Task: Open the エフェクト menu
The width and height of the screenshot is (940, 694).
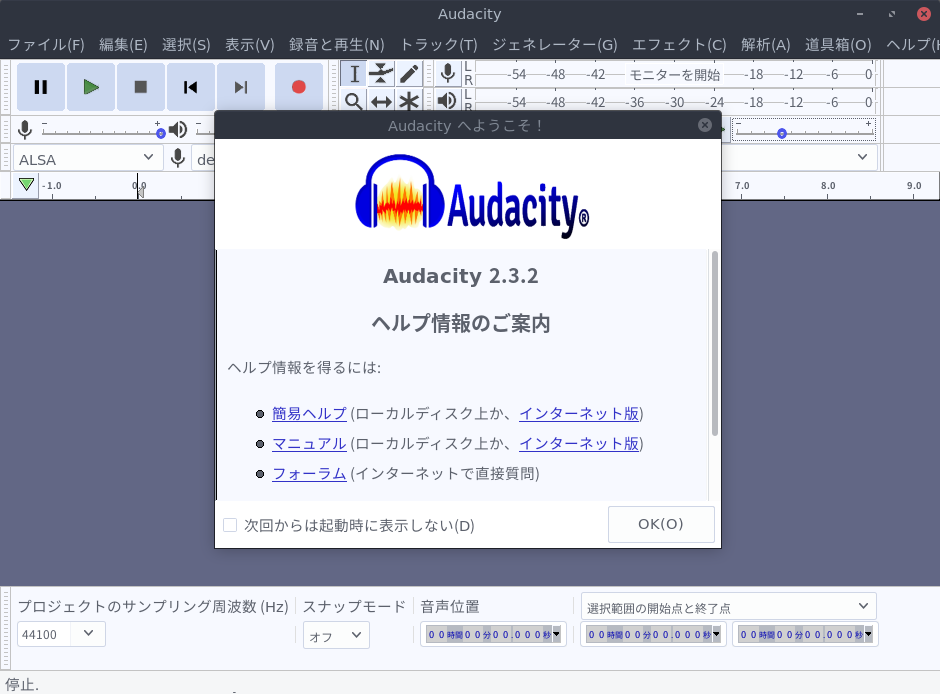Action: pos(679,44)
